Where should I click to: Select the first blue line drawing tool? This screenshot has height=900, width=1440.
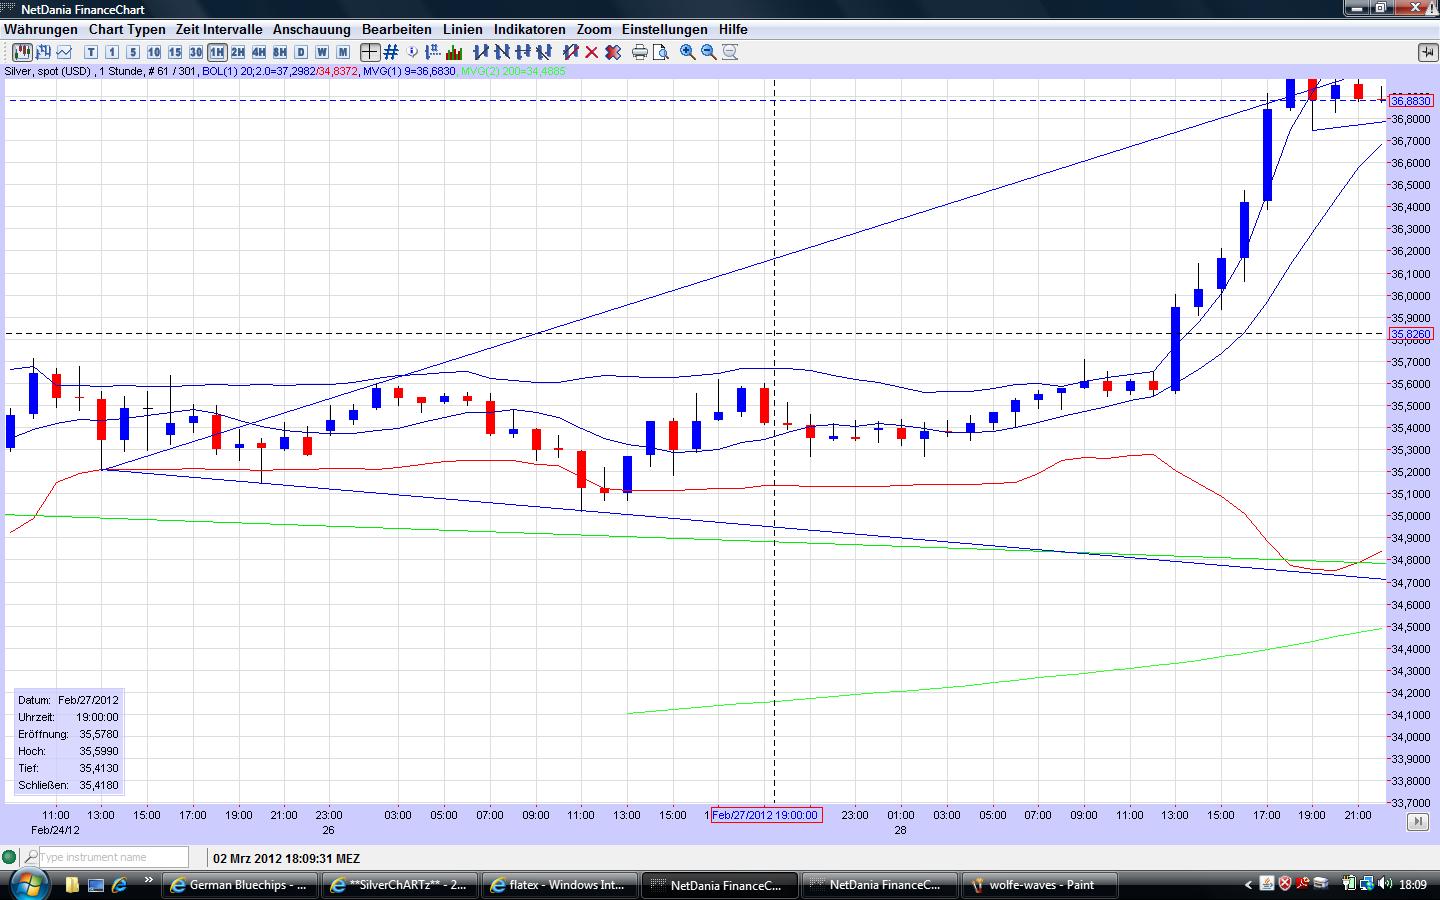(x=481, y=52)
